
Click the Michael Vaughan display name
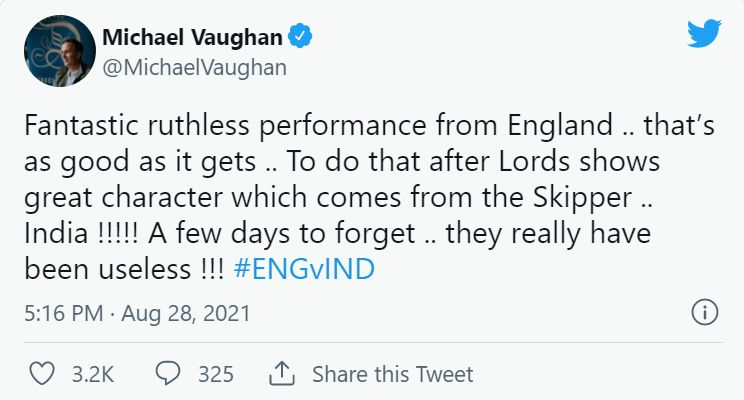click(x=192, y=38)
